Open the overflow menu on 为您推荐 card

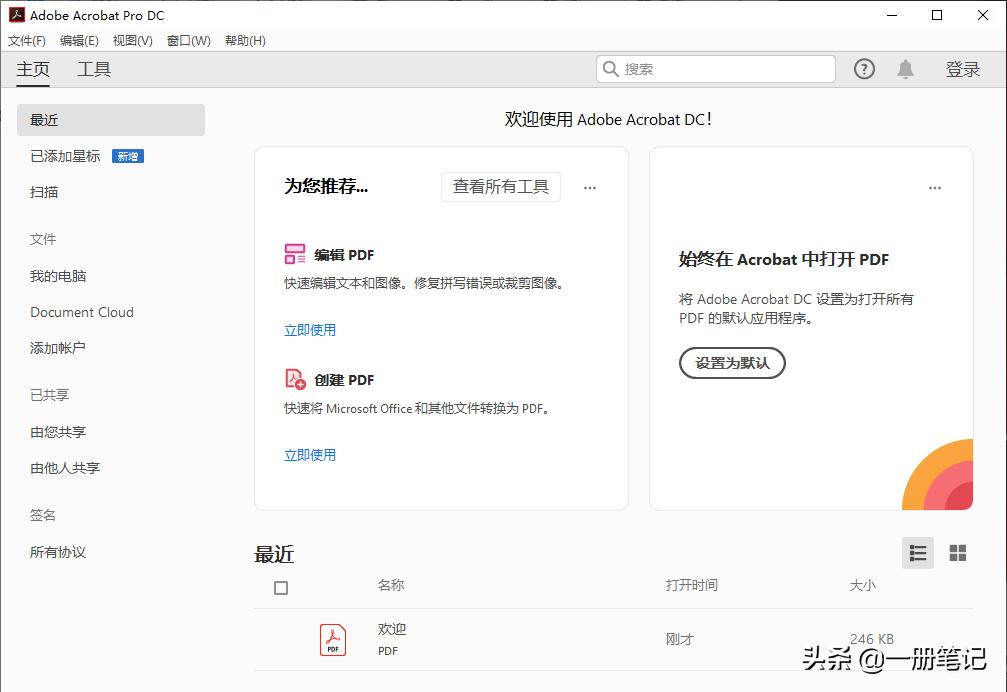590,187
